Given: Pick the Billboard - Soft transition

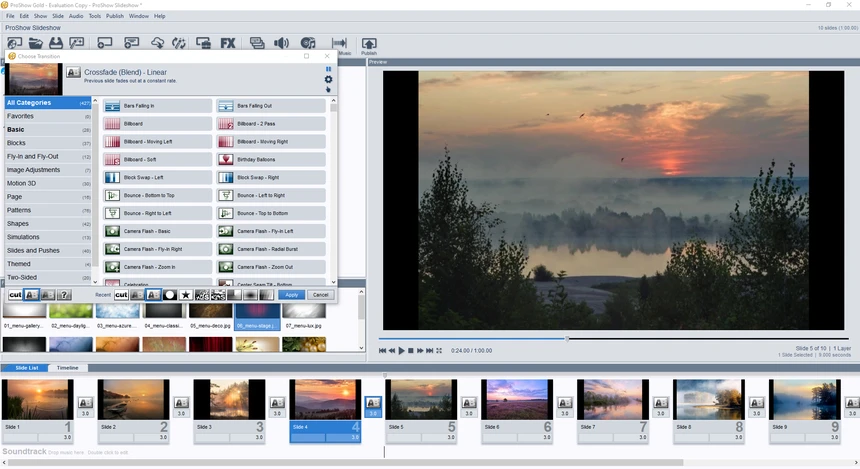Looking at the screenshot, I should (x=157, y=160).
